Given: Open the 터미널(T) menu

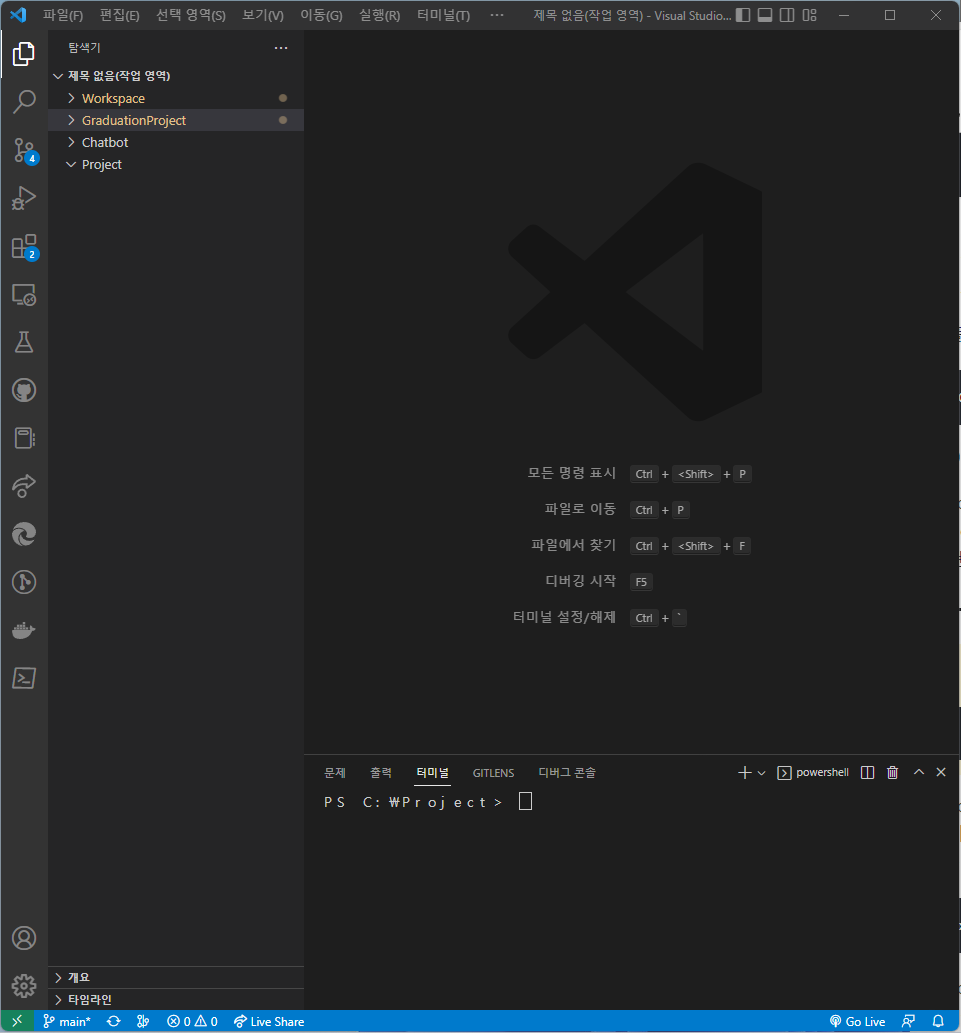Looking at the screenshot, I should (x=443, y=15).
